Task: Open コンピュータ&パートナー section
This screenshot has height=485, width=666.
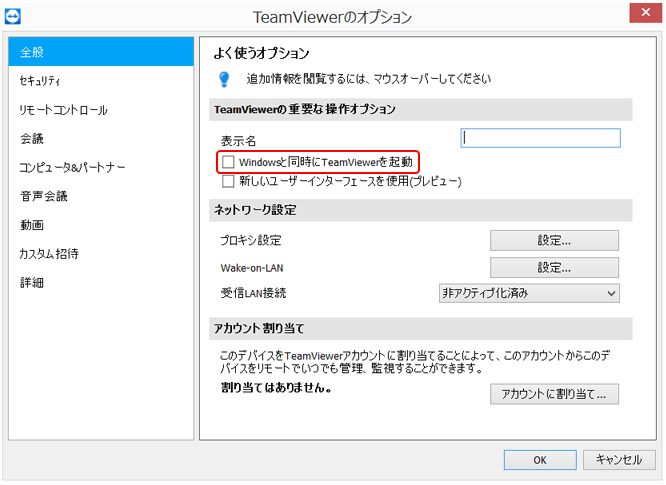Action: tap(100, 167)
